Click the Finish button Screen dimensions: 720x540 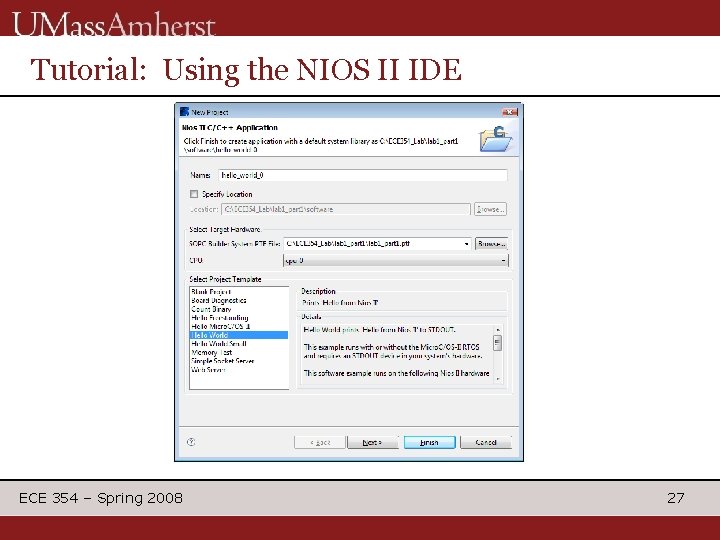click(x=429, y=442)
